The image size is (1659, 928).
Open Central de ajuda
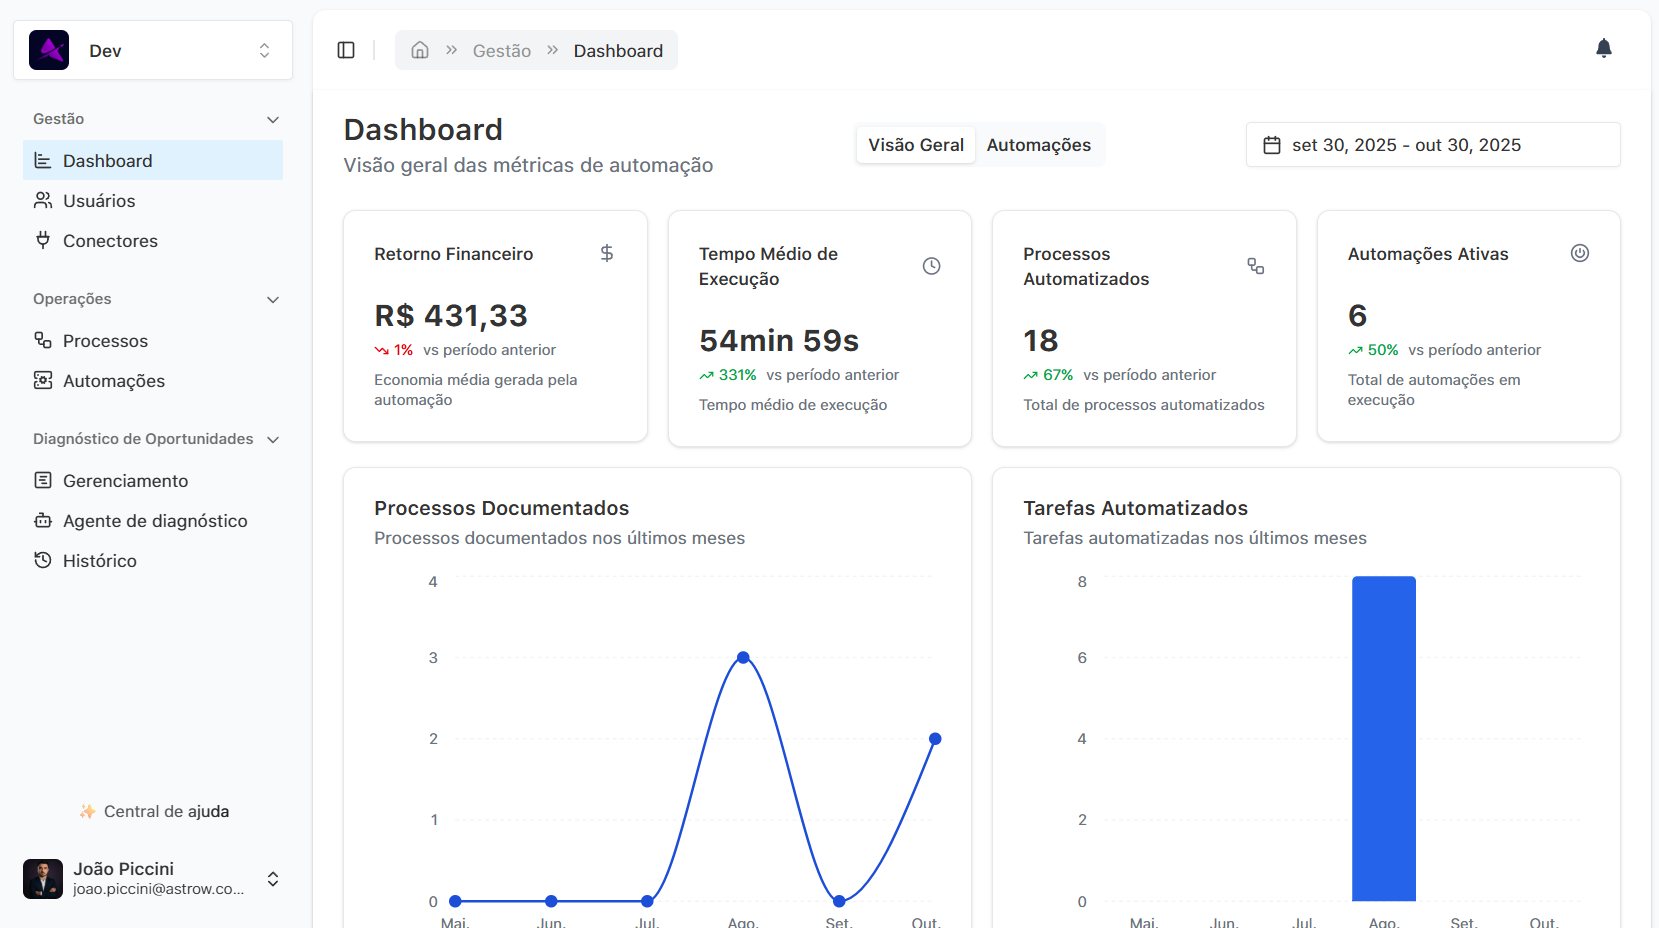tap(153, 811)
